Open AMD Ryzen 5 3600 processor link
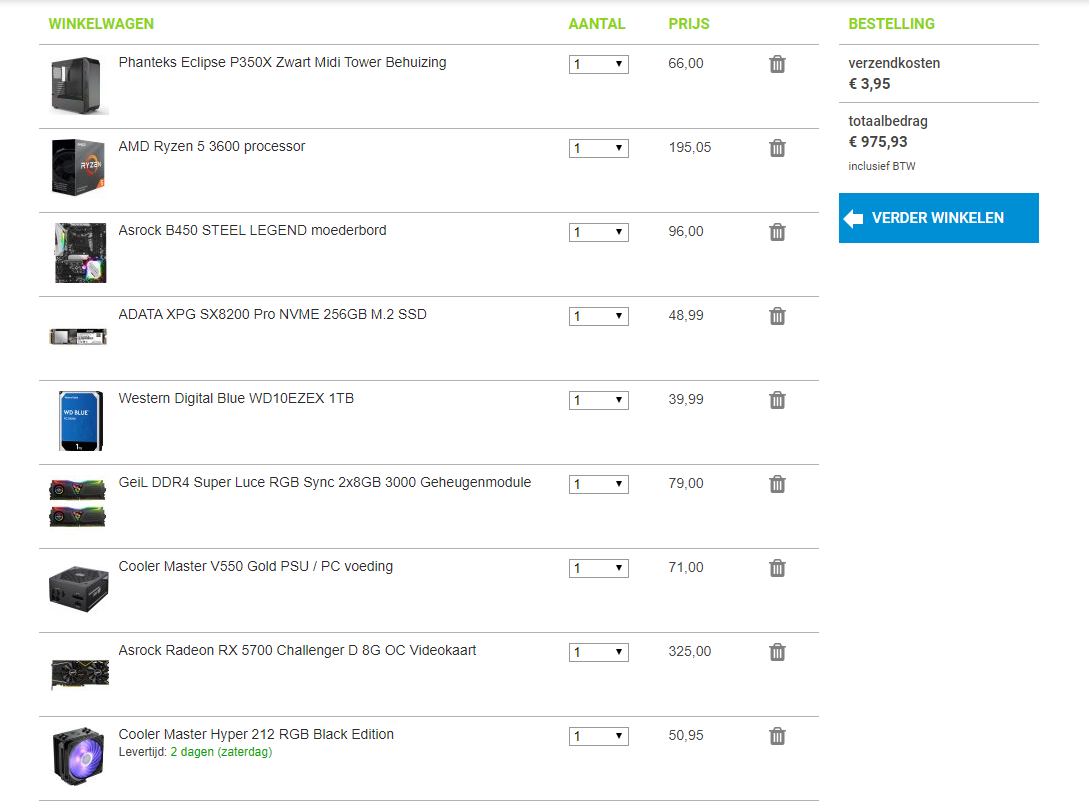The image size is (1089, 802). point(212,147)
